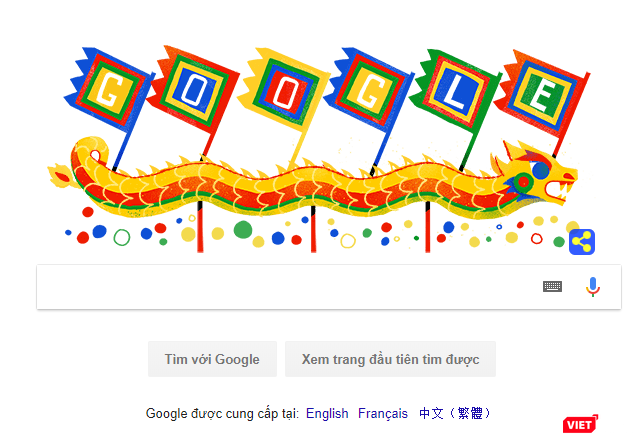Click the red flag with letter O
Screen dimensions: 644x444
194,92
